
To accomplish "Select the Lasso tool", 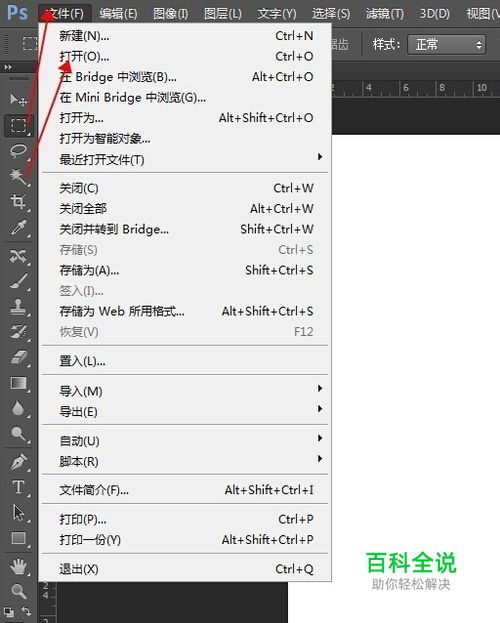I will (x=18, y=151).
